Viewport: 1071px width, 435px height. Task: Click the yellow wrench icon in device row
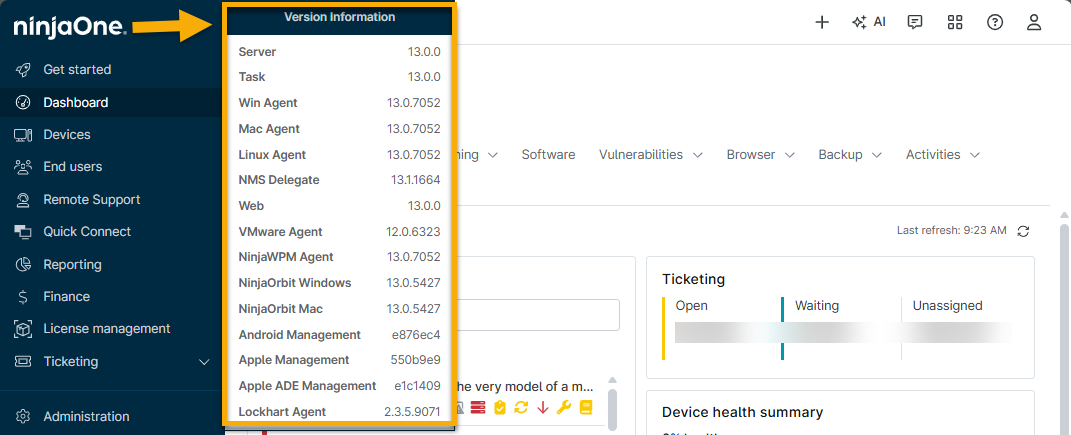coord(564,408)
